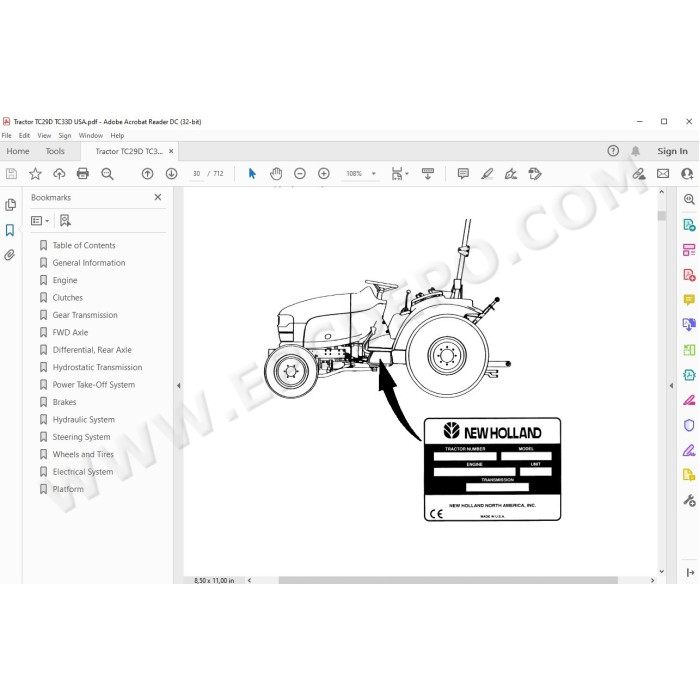
Task: Open the Engine bookmark
Action: click(65, 280)
